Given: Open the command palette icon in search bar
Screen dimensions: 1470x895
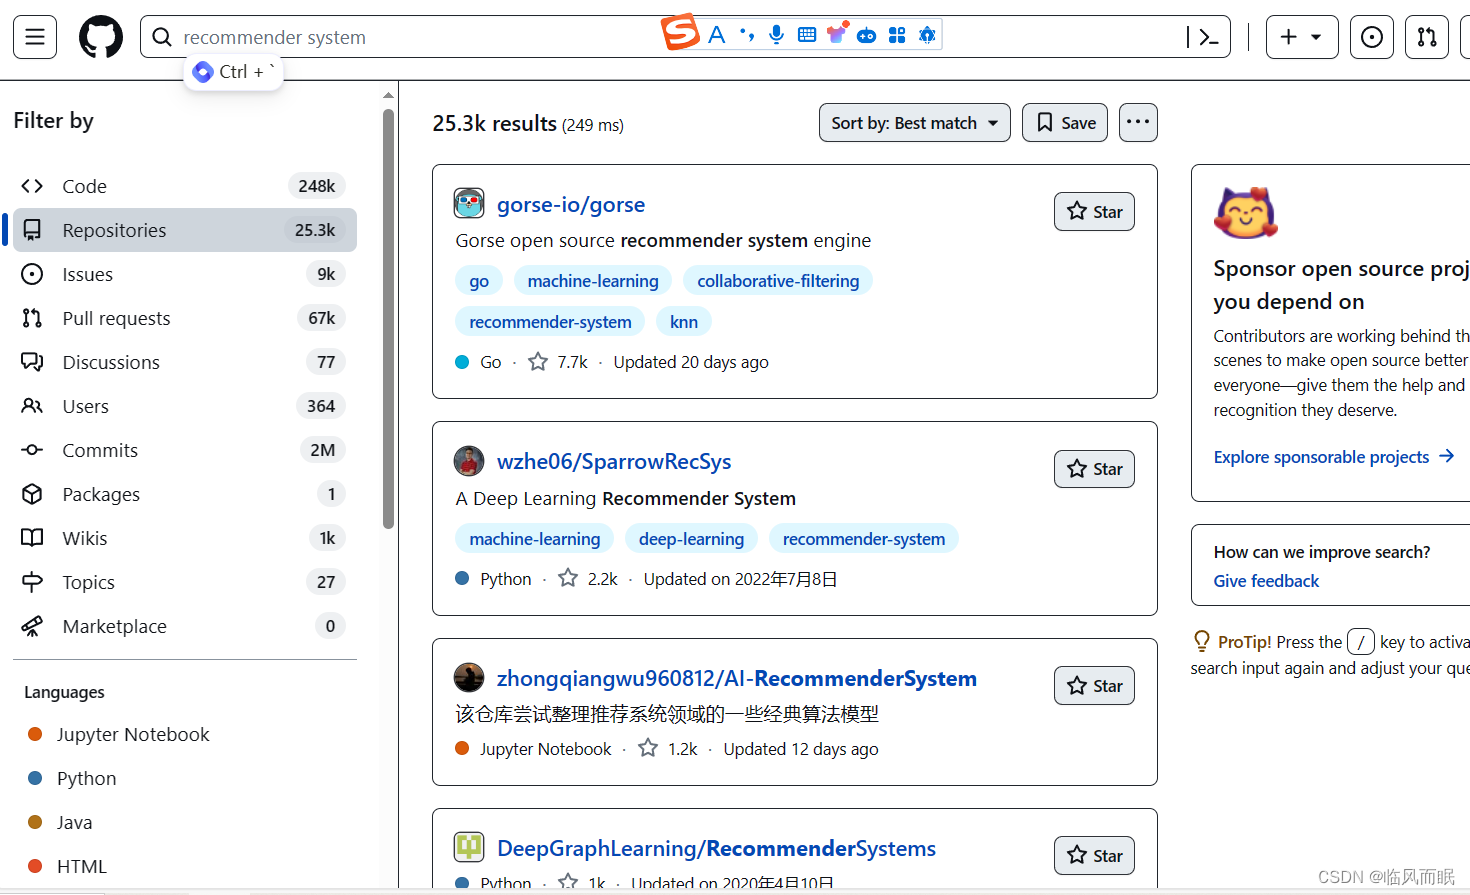Looking at the screenshot, I should (1208, 37).
